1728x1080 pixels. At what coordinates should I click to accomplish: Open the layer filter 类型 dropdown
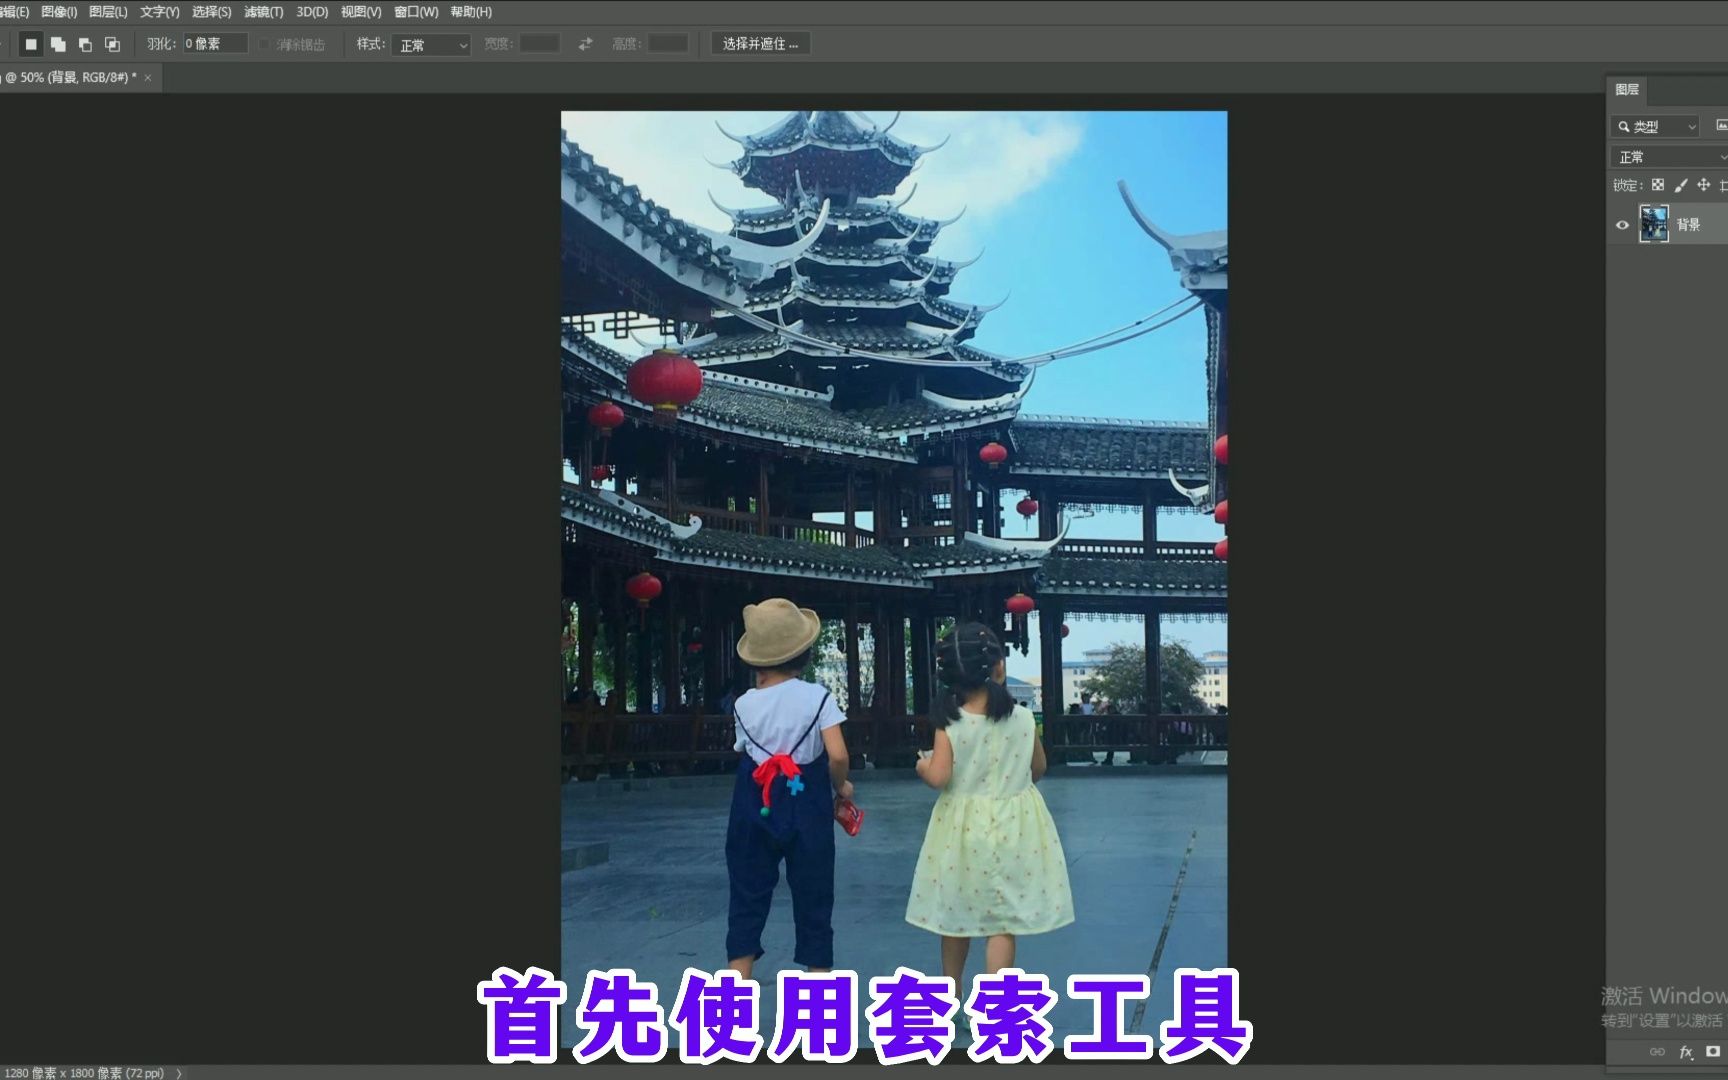tap(1655, 126)
